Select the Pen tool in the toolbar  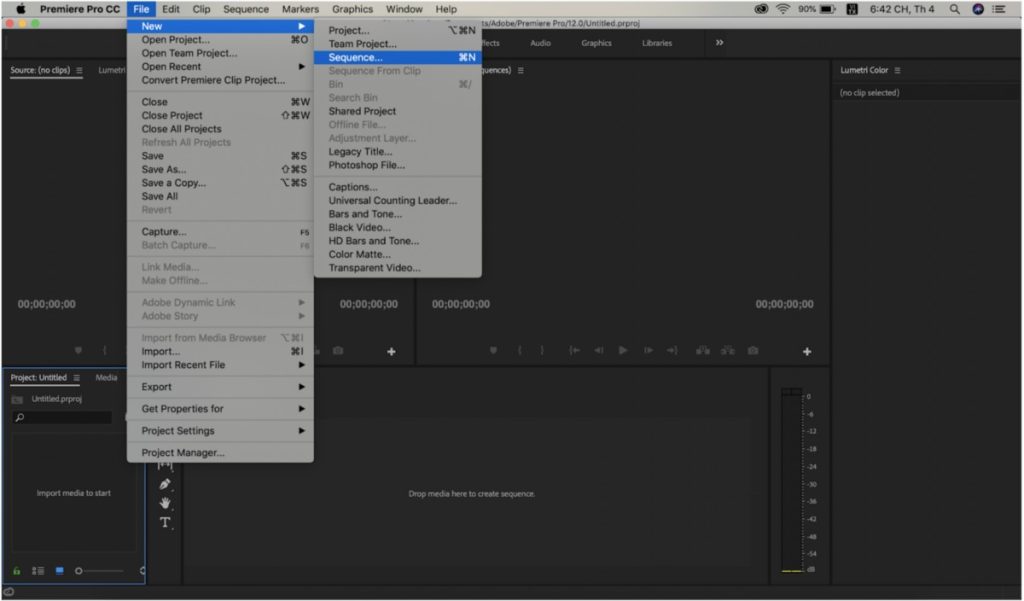(164, 483)
